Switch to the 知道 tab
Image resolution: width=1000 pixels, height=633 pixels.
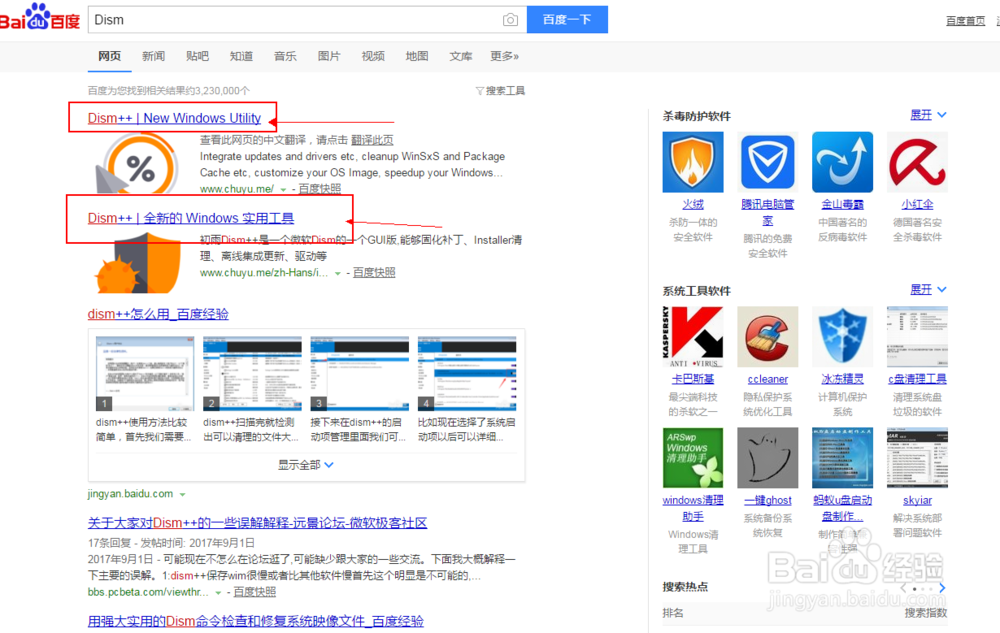(x=241, y=56)
